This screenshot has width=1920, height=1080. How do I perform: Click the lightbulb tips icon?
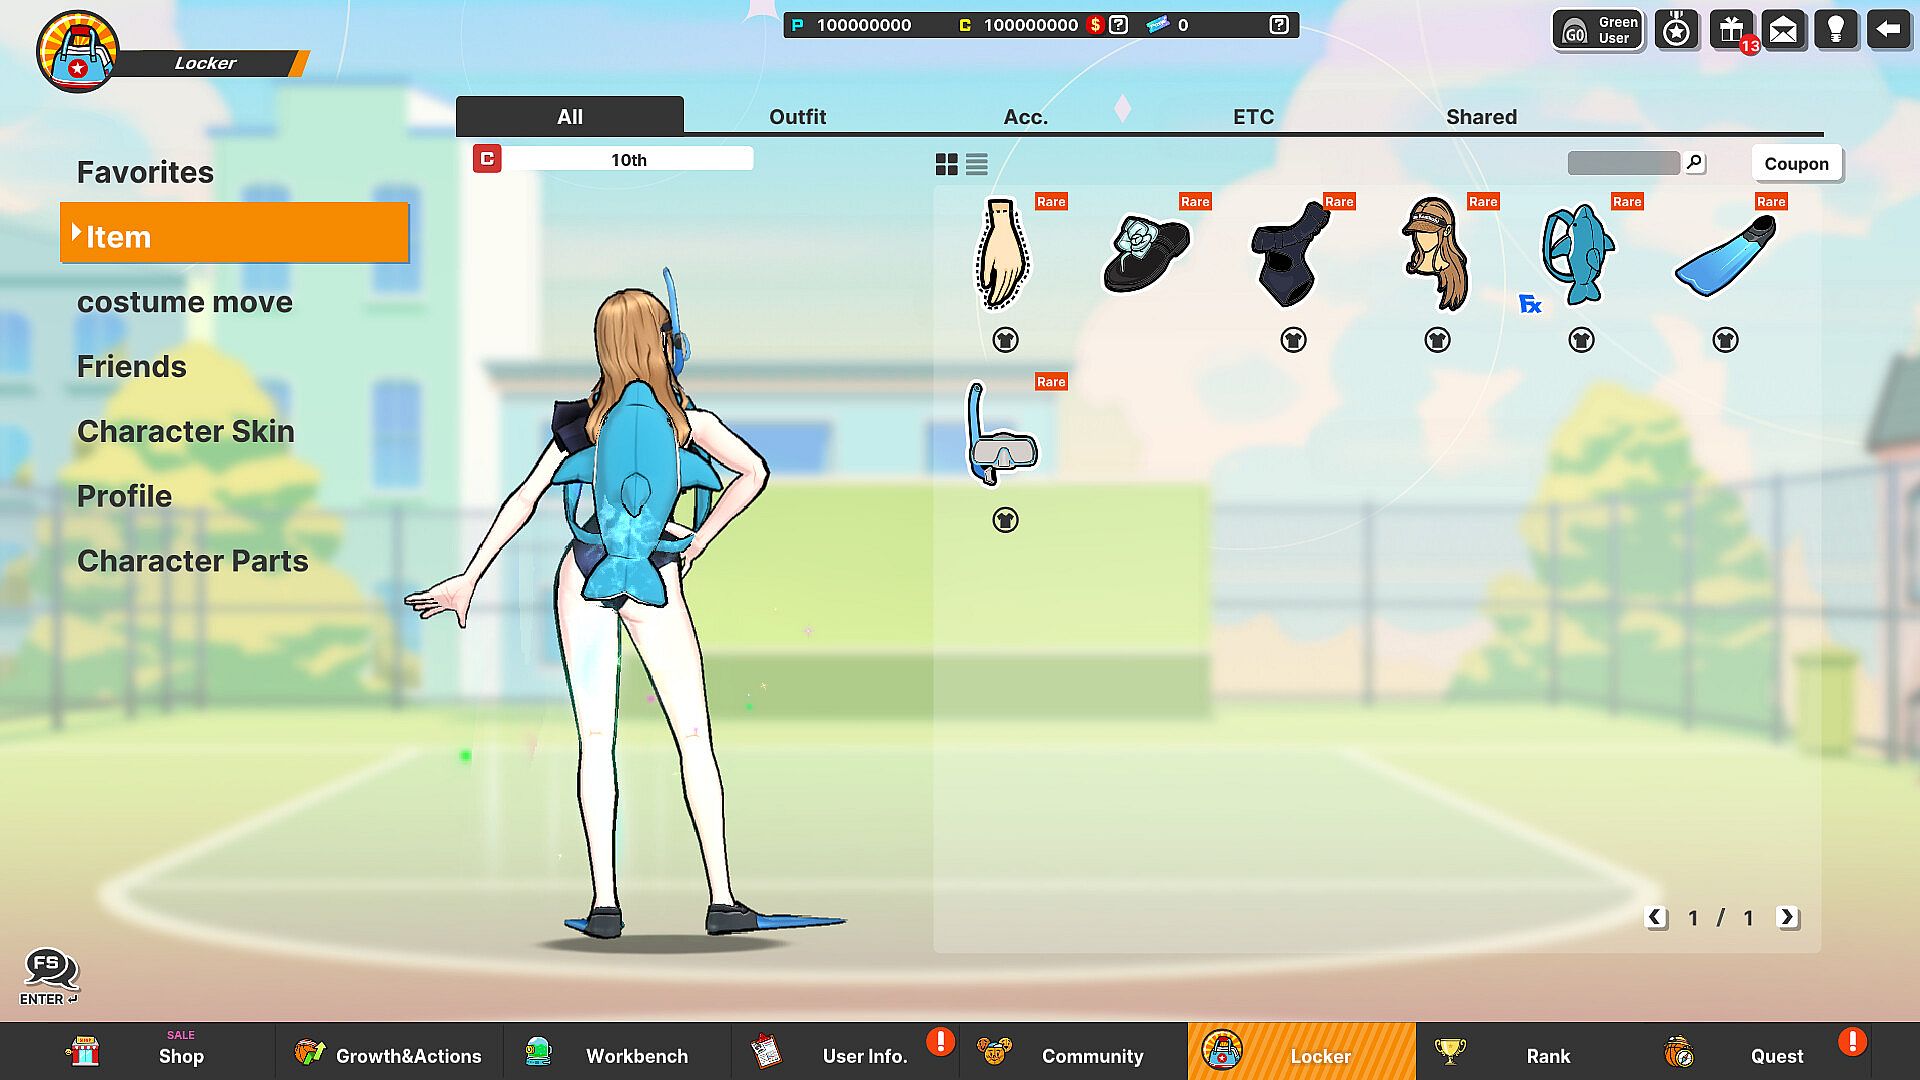pos(1835,30)
